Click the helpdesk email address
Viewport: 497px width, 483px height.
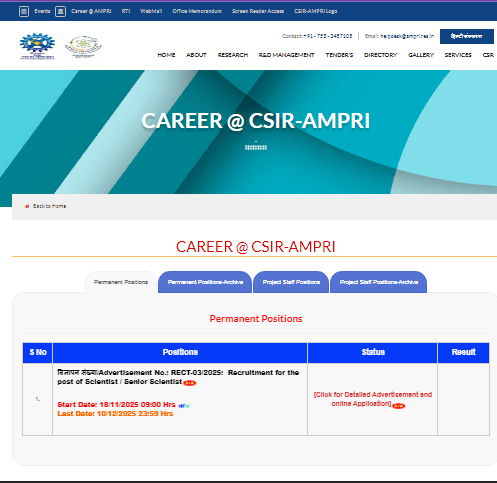point(407,36)
